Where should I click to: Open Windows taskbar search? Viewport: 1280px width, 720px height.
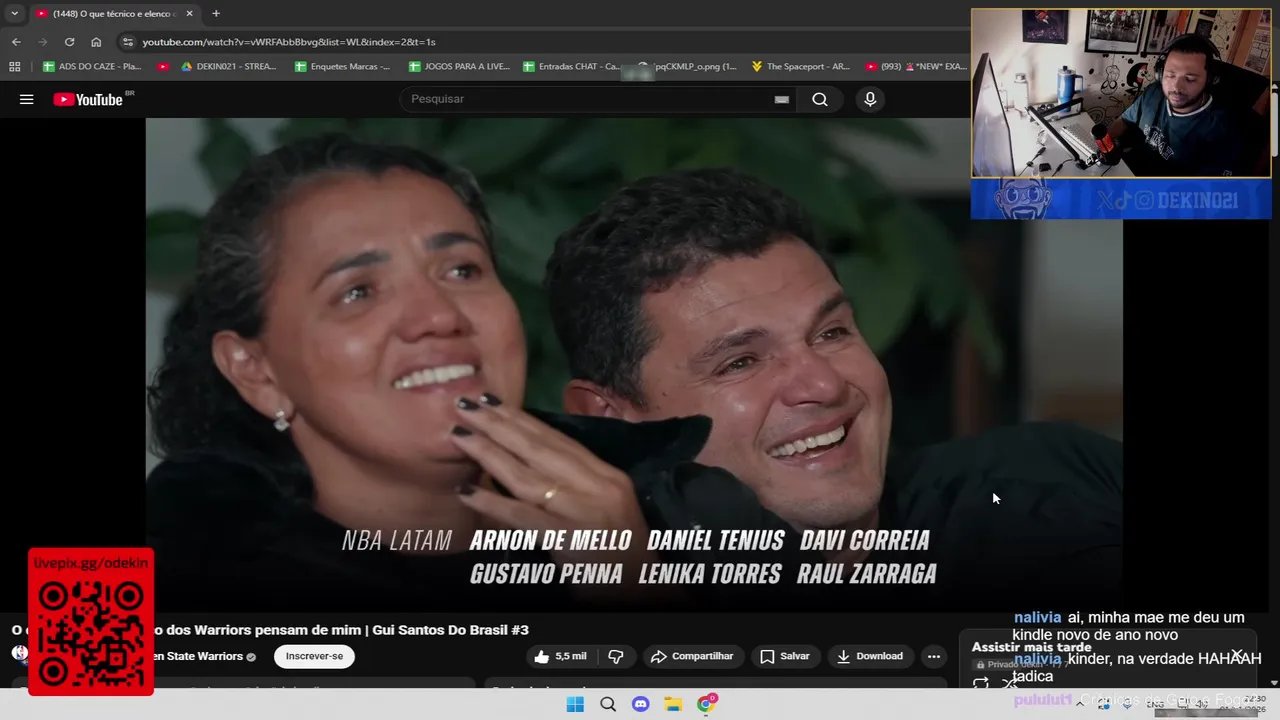click(x=608, y=704)
